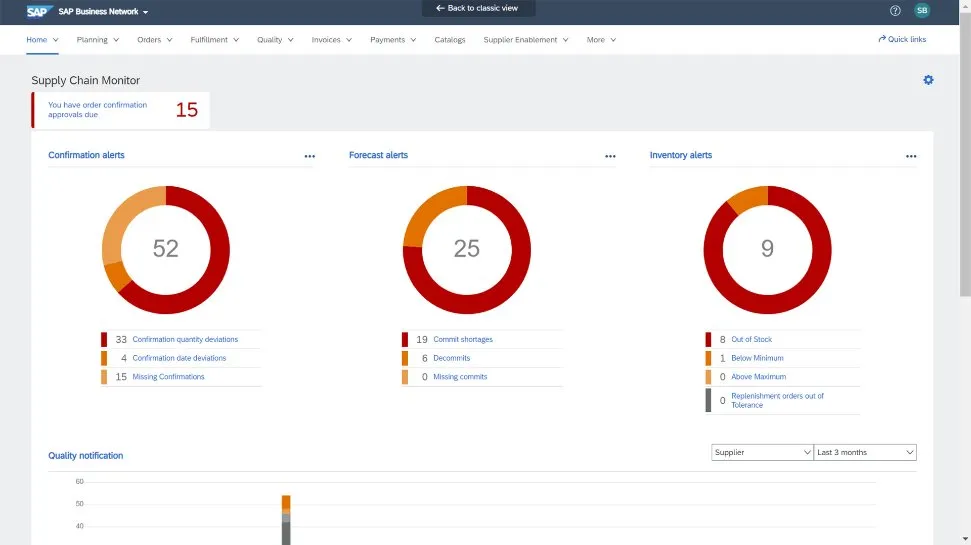Click the SAP logo icon

pos(38,11)
